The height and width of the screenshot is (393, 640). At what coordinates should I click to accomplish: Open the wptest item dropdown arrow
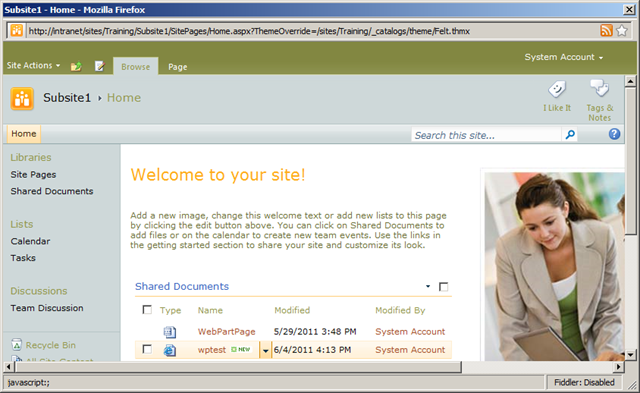265,350
